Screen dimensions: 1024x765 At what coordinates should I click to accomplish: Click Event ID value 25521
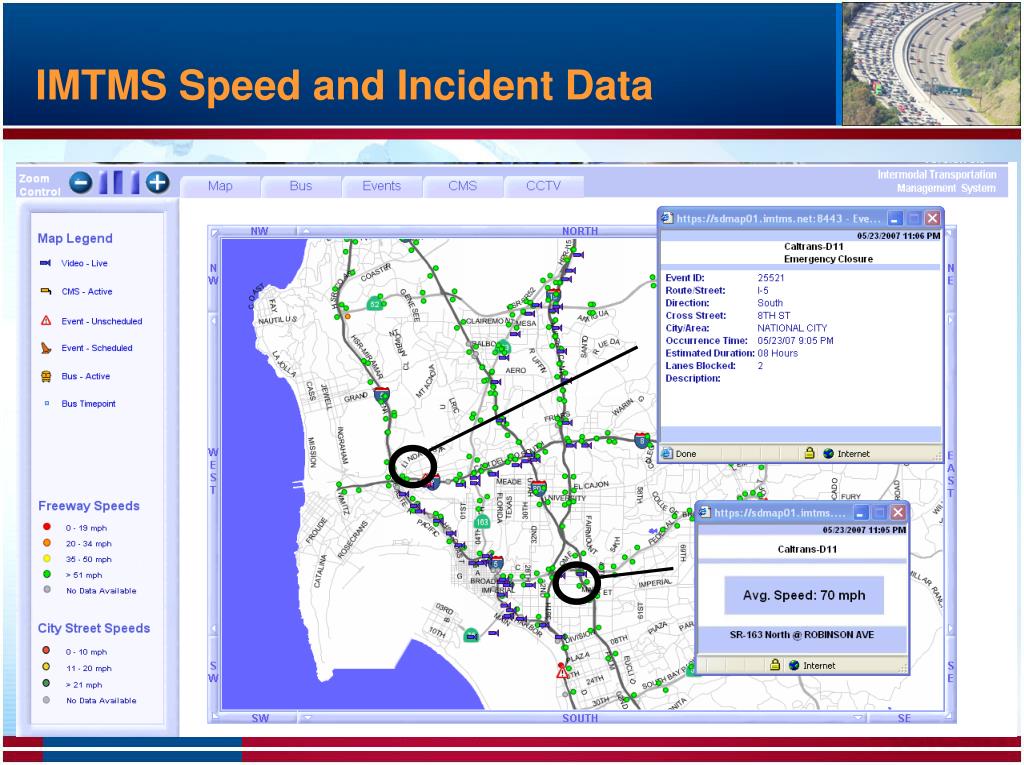(771, 278)
